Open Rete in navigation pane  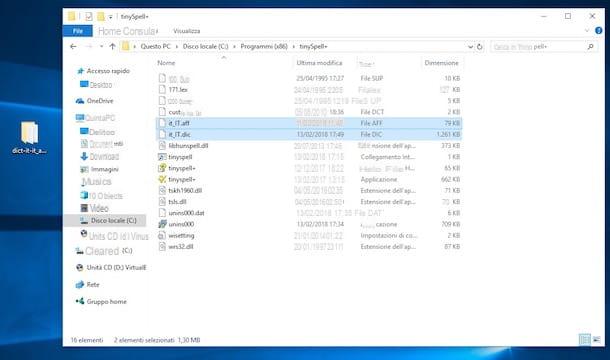(93, 284)
